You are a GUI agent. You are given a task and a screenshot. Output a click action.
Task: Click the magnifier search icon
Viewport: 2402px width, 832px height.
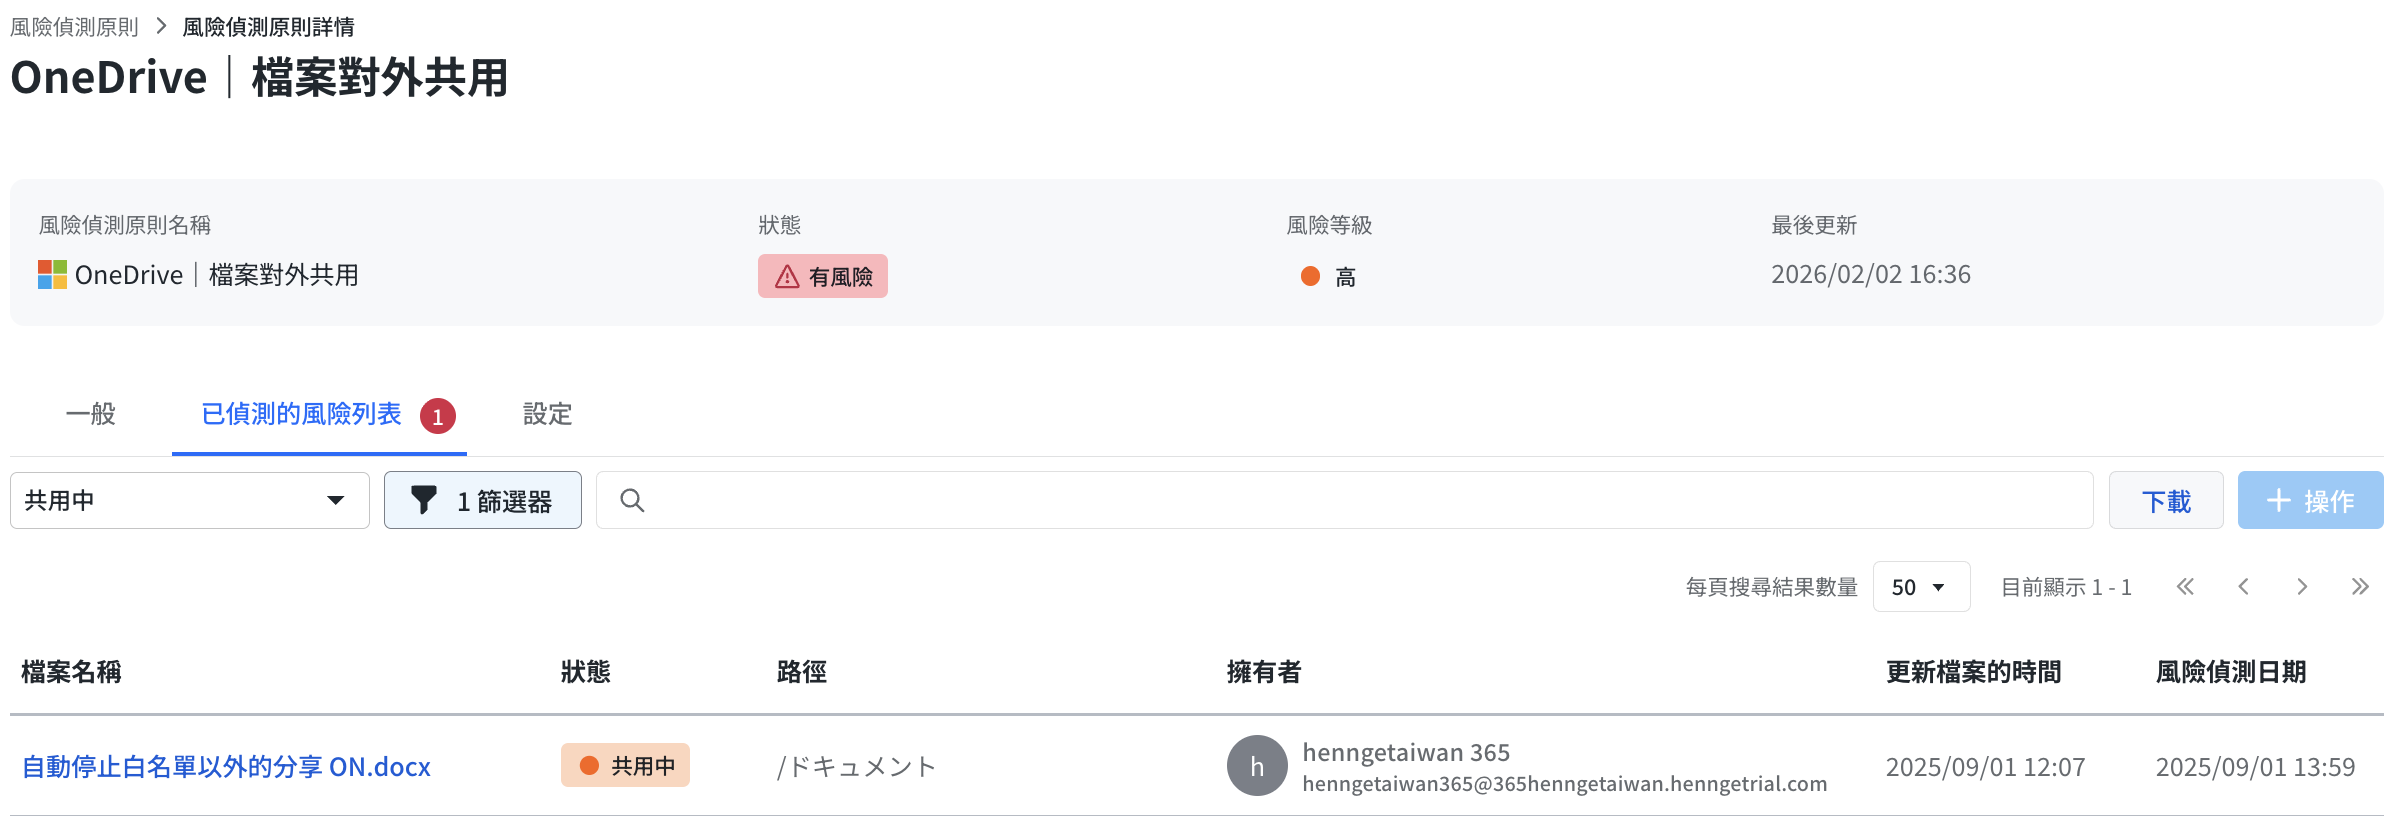(632, 500)
